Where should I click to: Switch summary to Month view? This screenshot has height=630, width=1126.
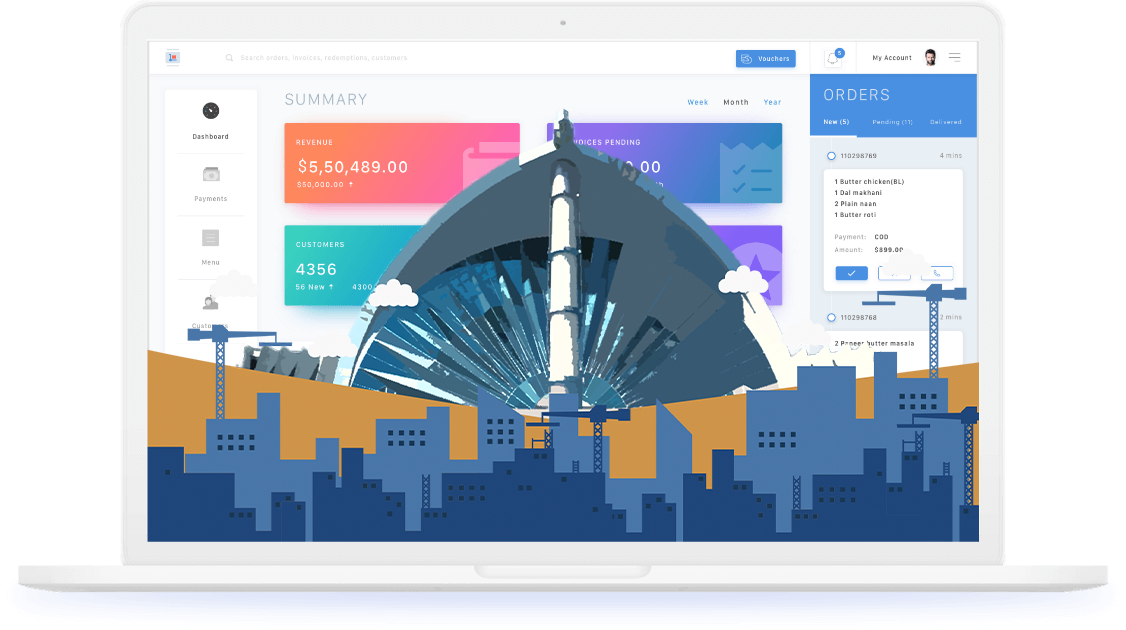[x=736, y=103]
